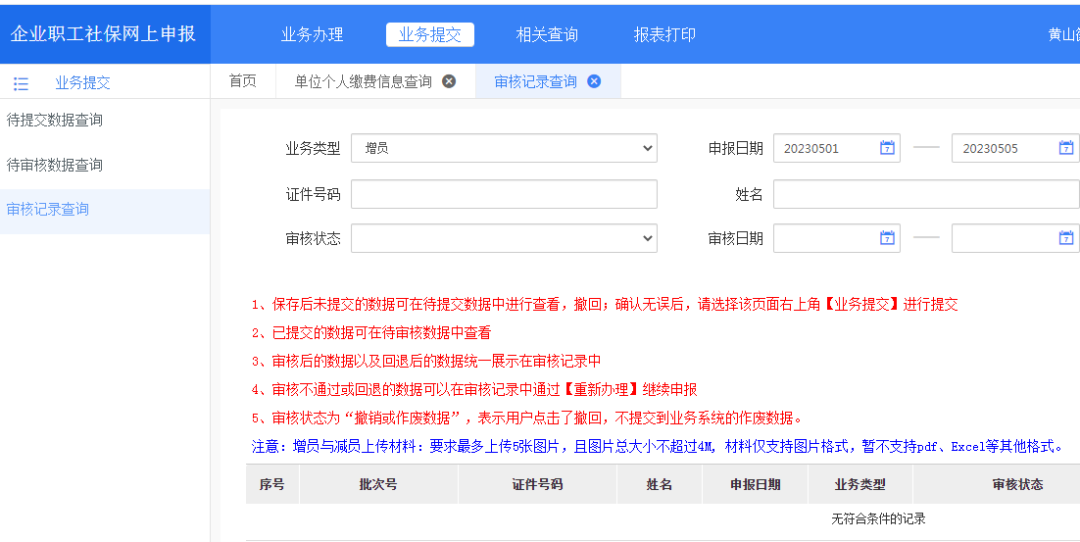The height and width of the screenshot is (542, 1080).
Task: Expand the 审核状态 dropdown
Action: (504, 238)
